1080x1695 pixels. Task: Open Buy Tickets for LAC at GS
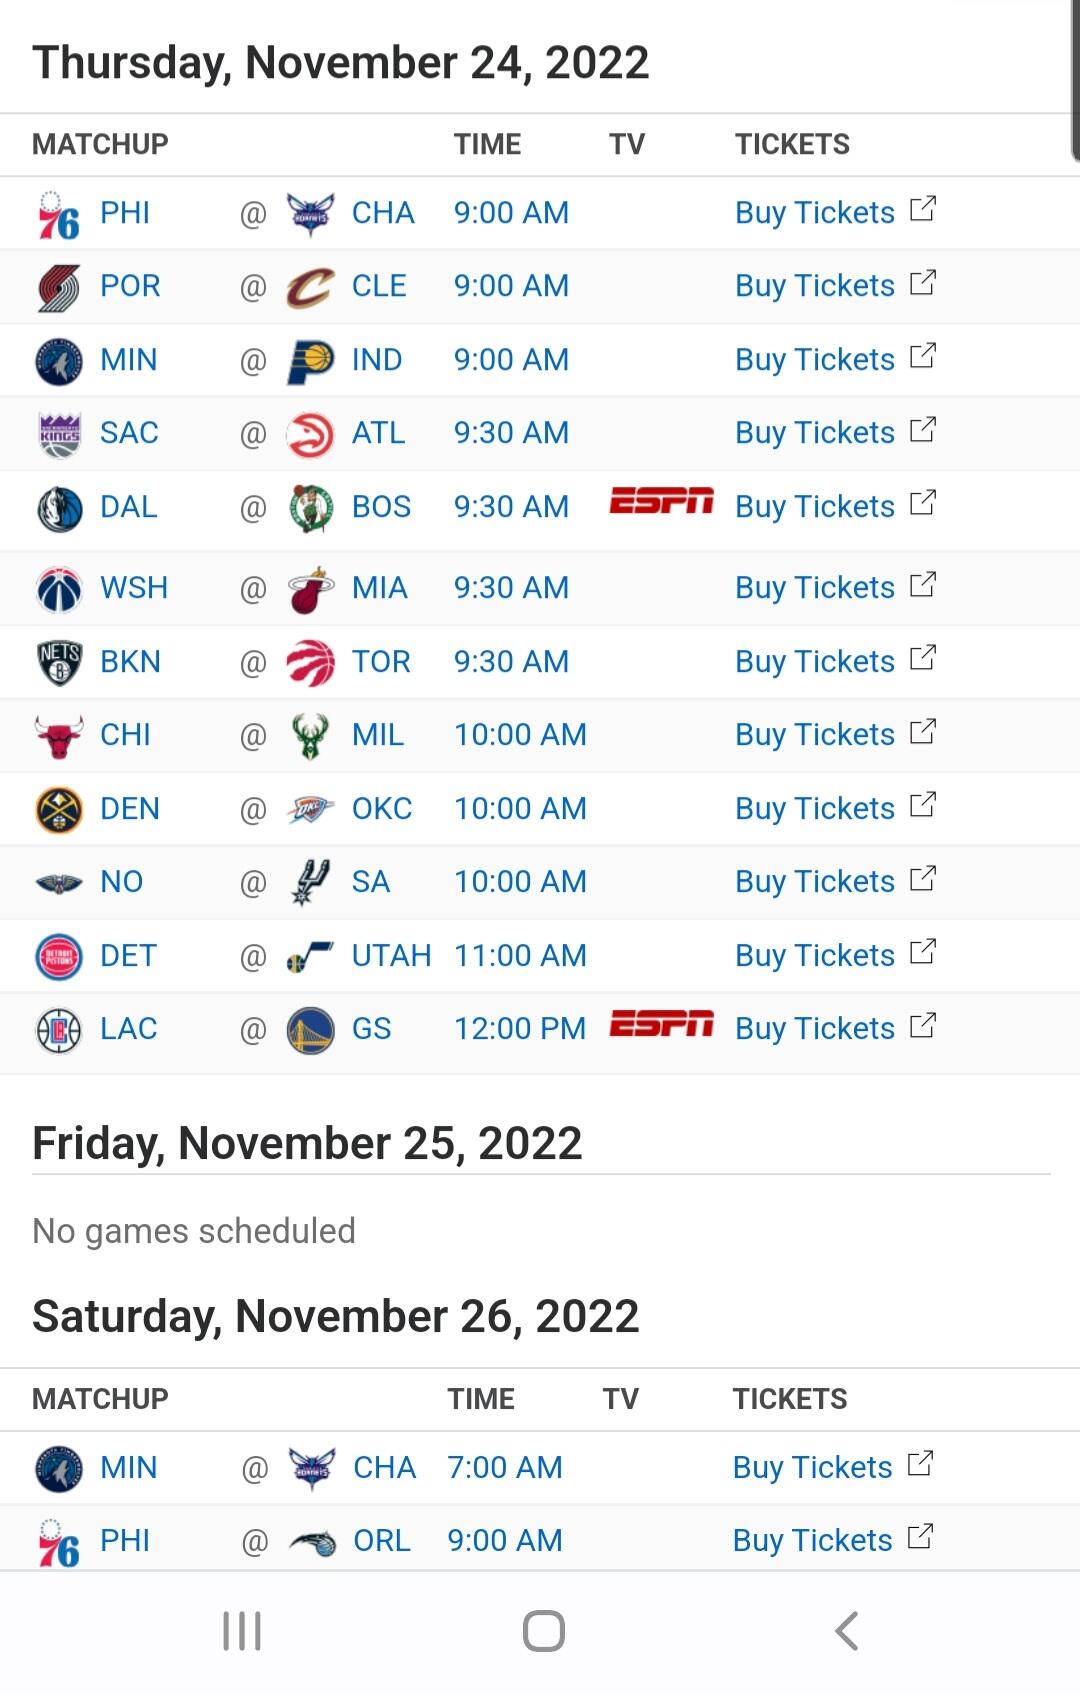(814, 1029)
